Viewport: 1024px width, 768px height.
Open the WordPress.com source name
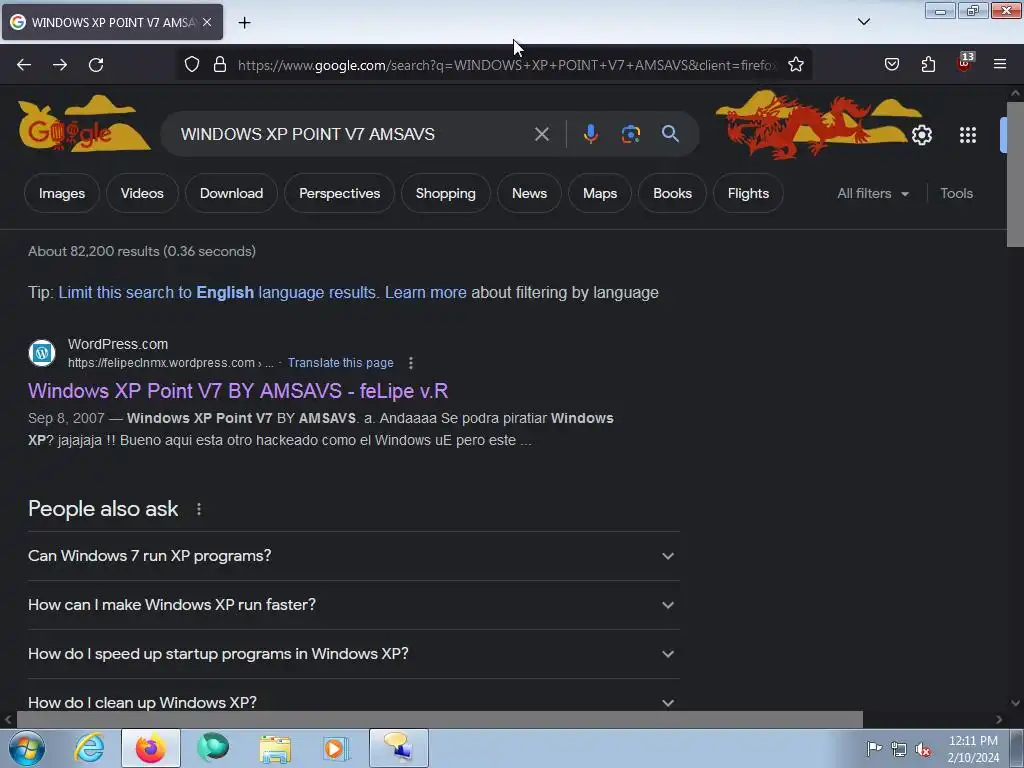pos(118,344)
